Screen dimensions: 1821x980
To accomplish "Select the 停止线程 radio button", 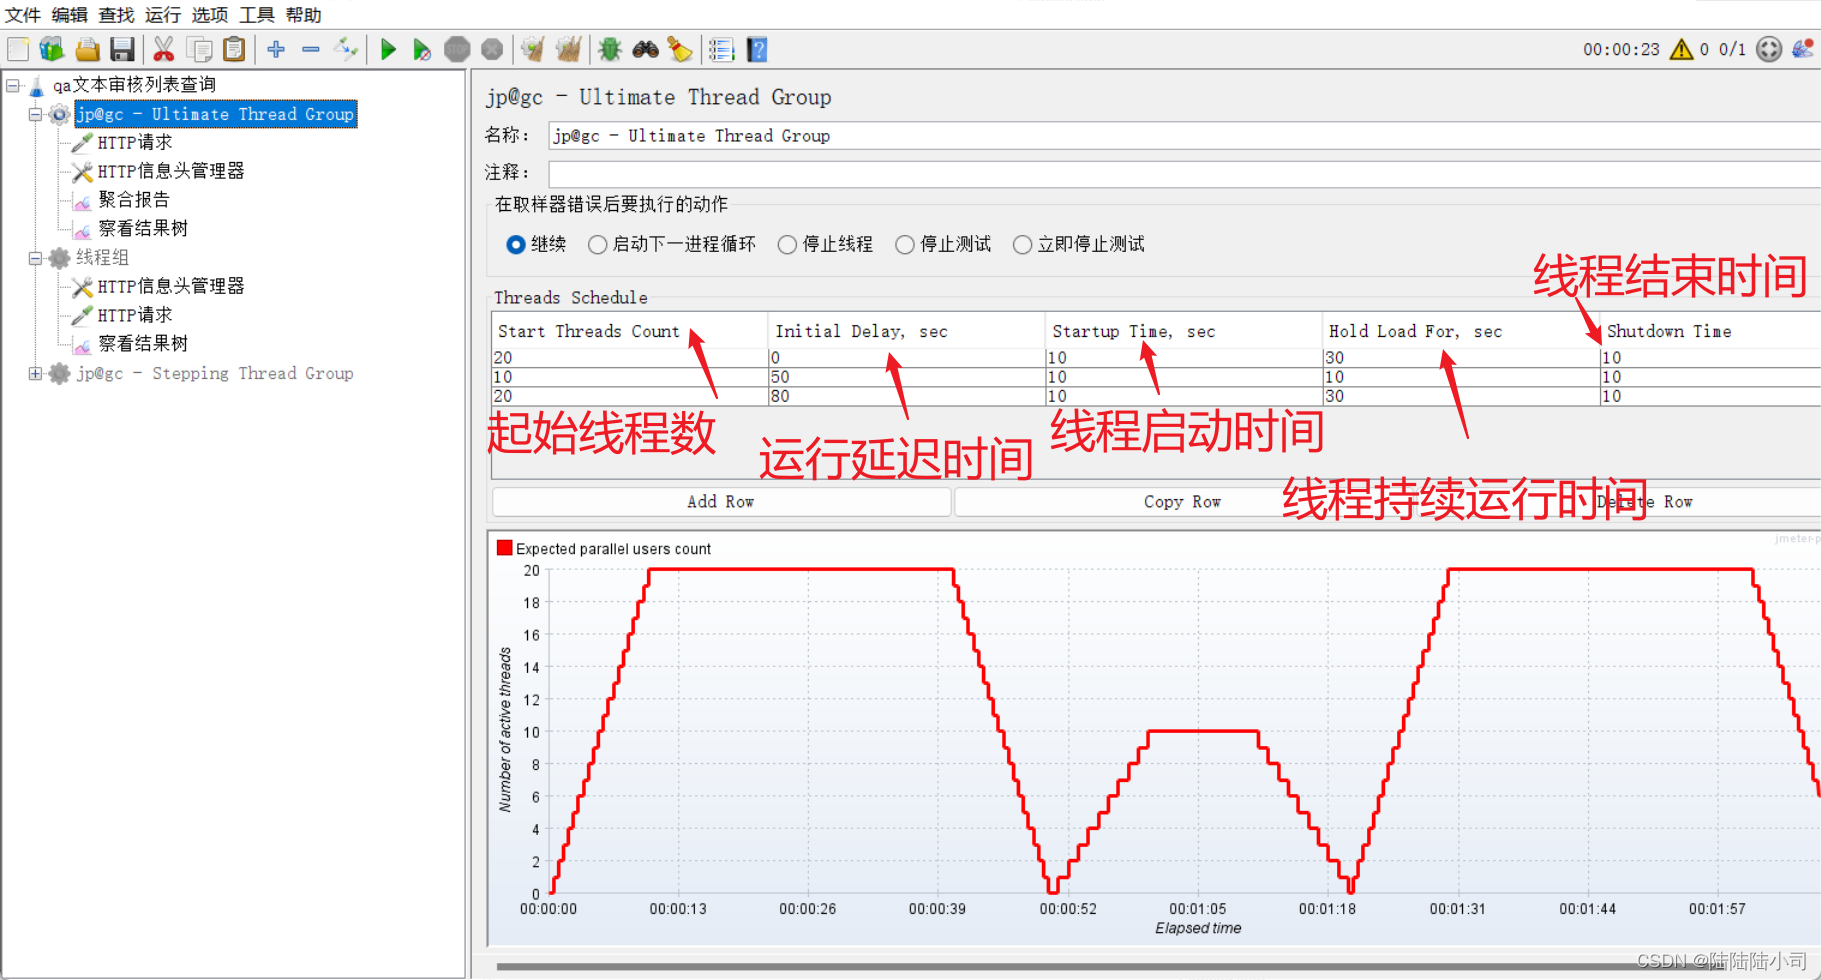I will (x=787, y=244).
